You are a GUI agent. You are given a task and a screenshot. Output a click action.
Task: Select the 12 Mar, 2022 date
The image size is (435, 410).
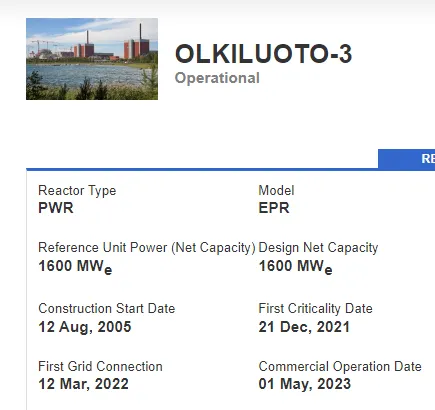pyautogui.click(x=83, y=384)
